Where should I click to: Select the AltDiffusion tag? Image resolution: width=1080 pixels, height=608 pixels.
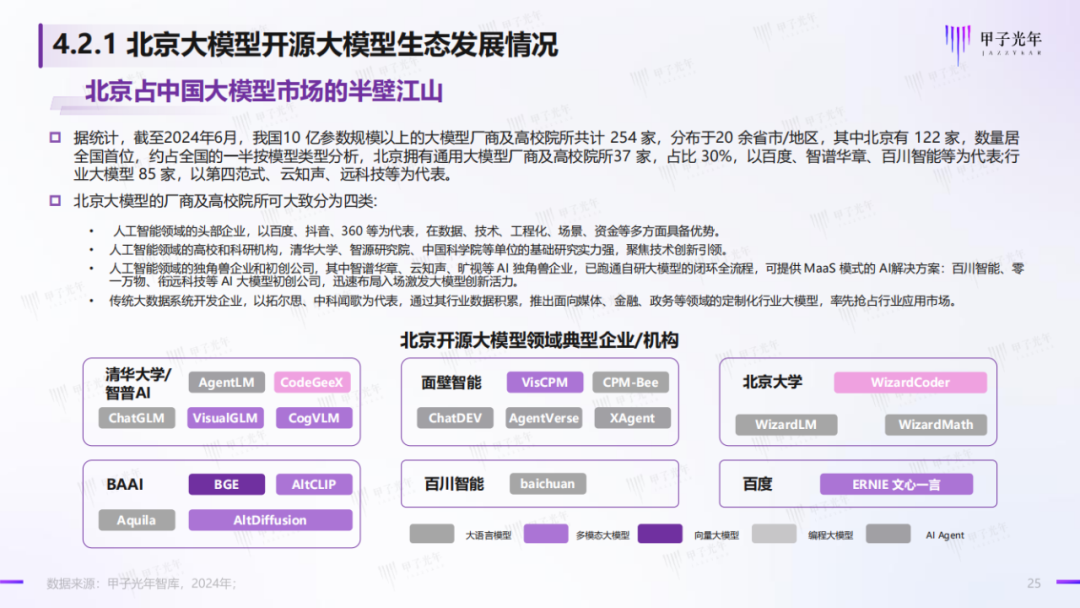270,520
